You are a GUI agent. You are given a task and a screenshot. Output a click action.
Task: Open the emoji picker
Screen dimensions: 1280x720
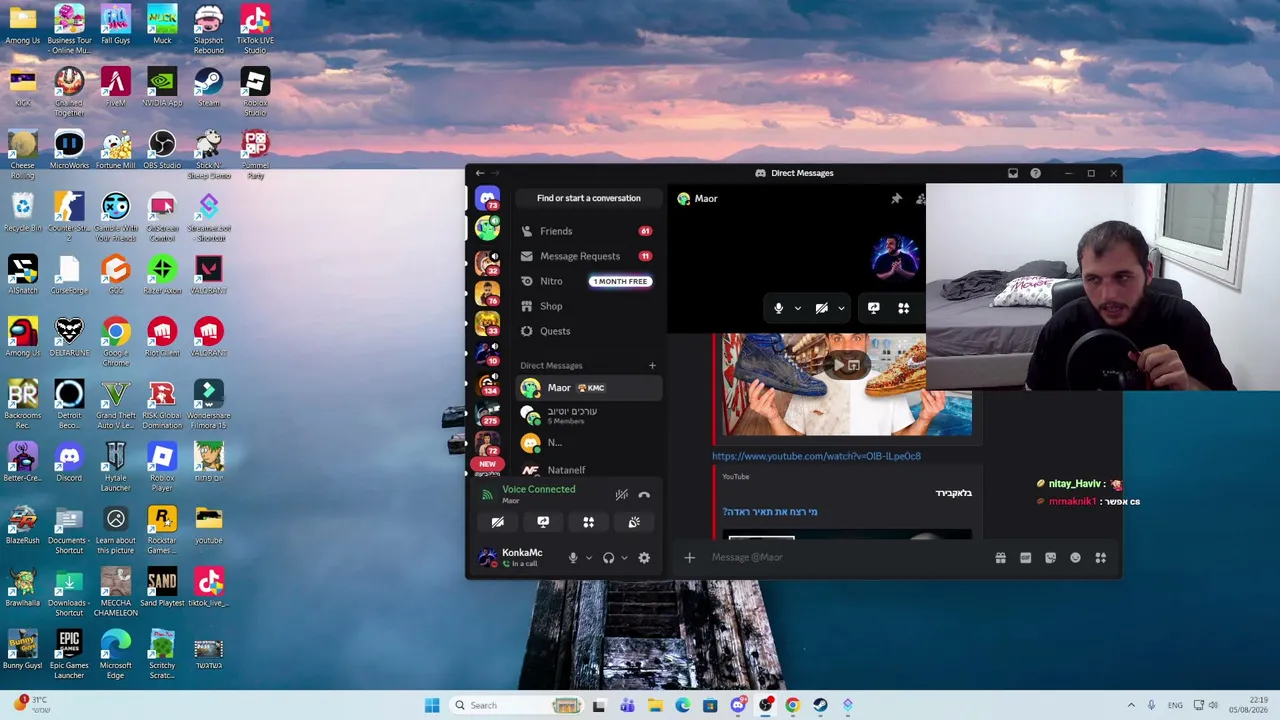[1075, 558]
